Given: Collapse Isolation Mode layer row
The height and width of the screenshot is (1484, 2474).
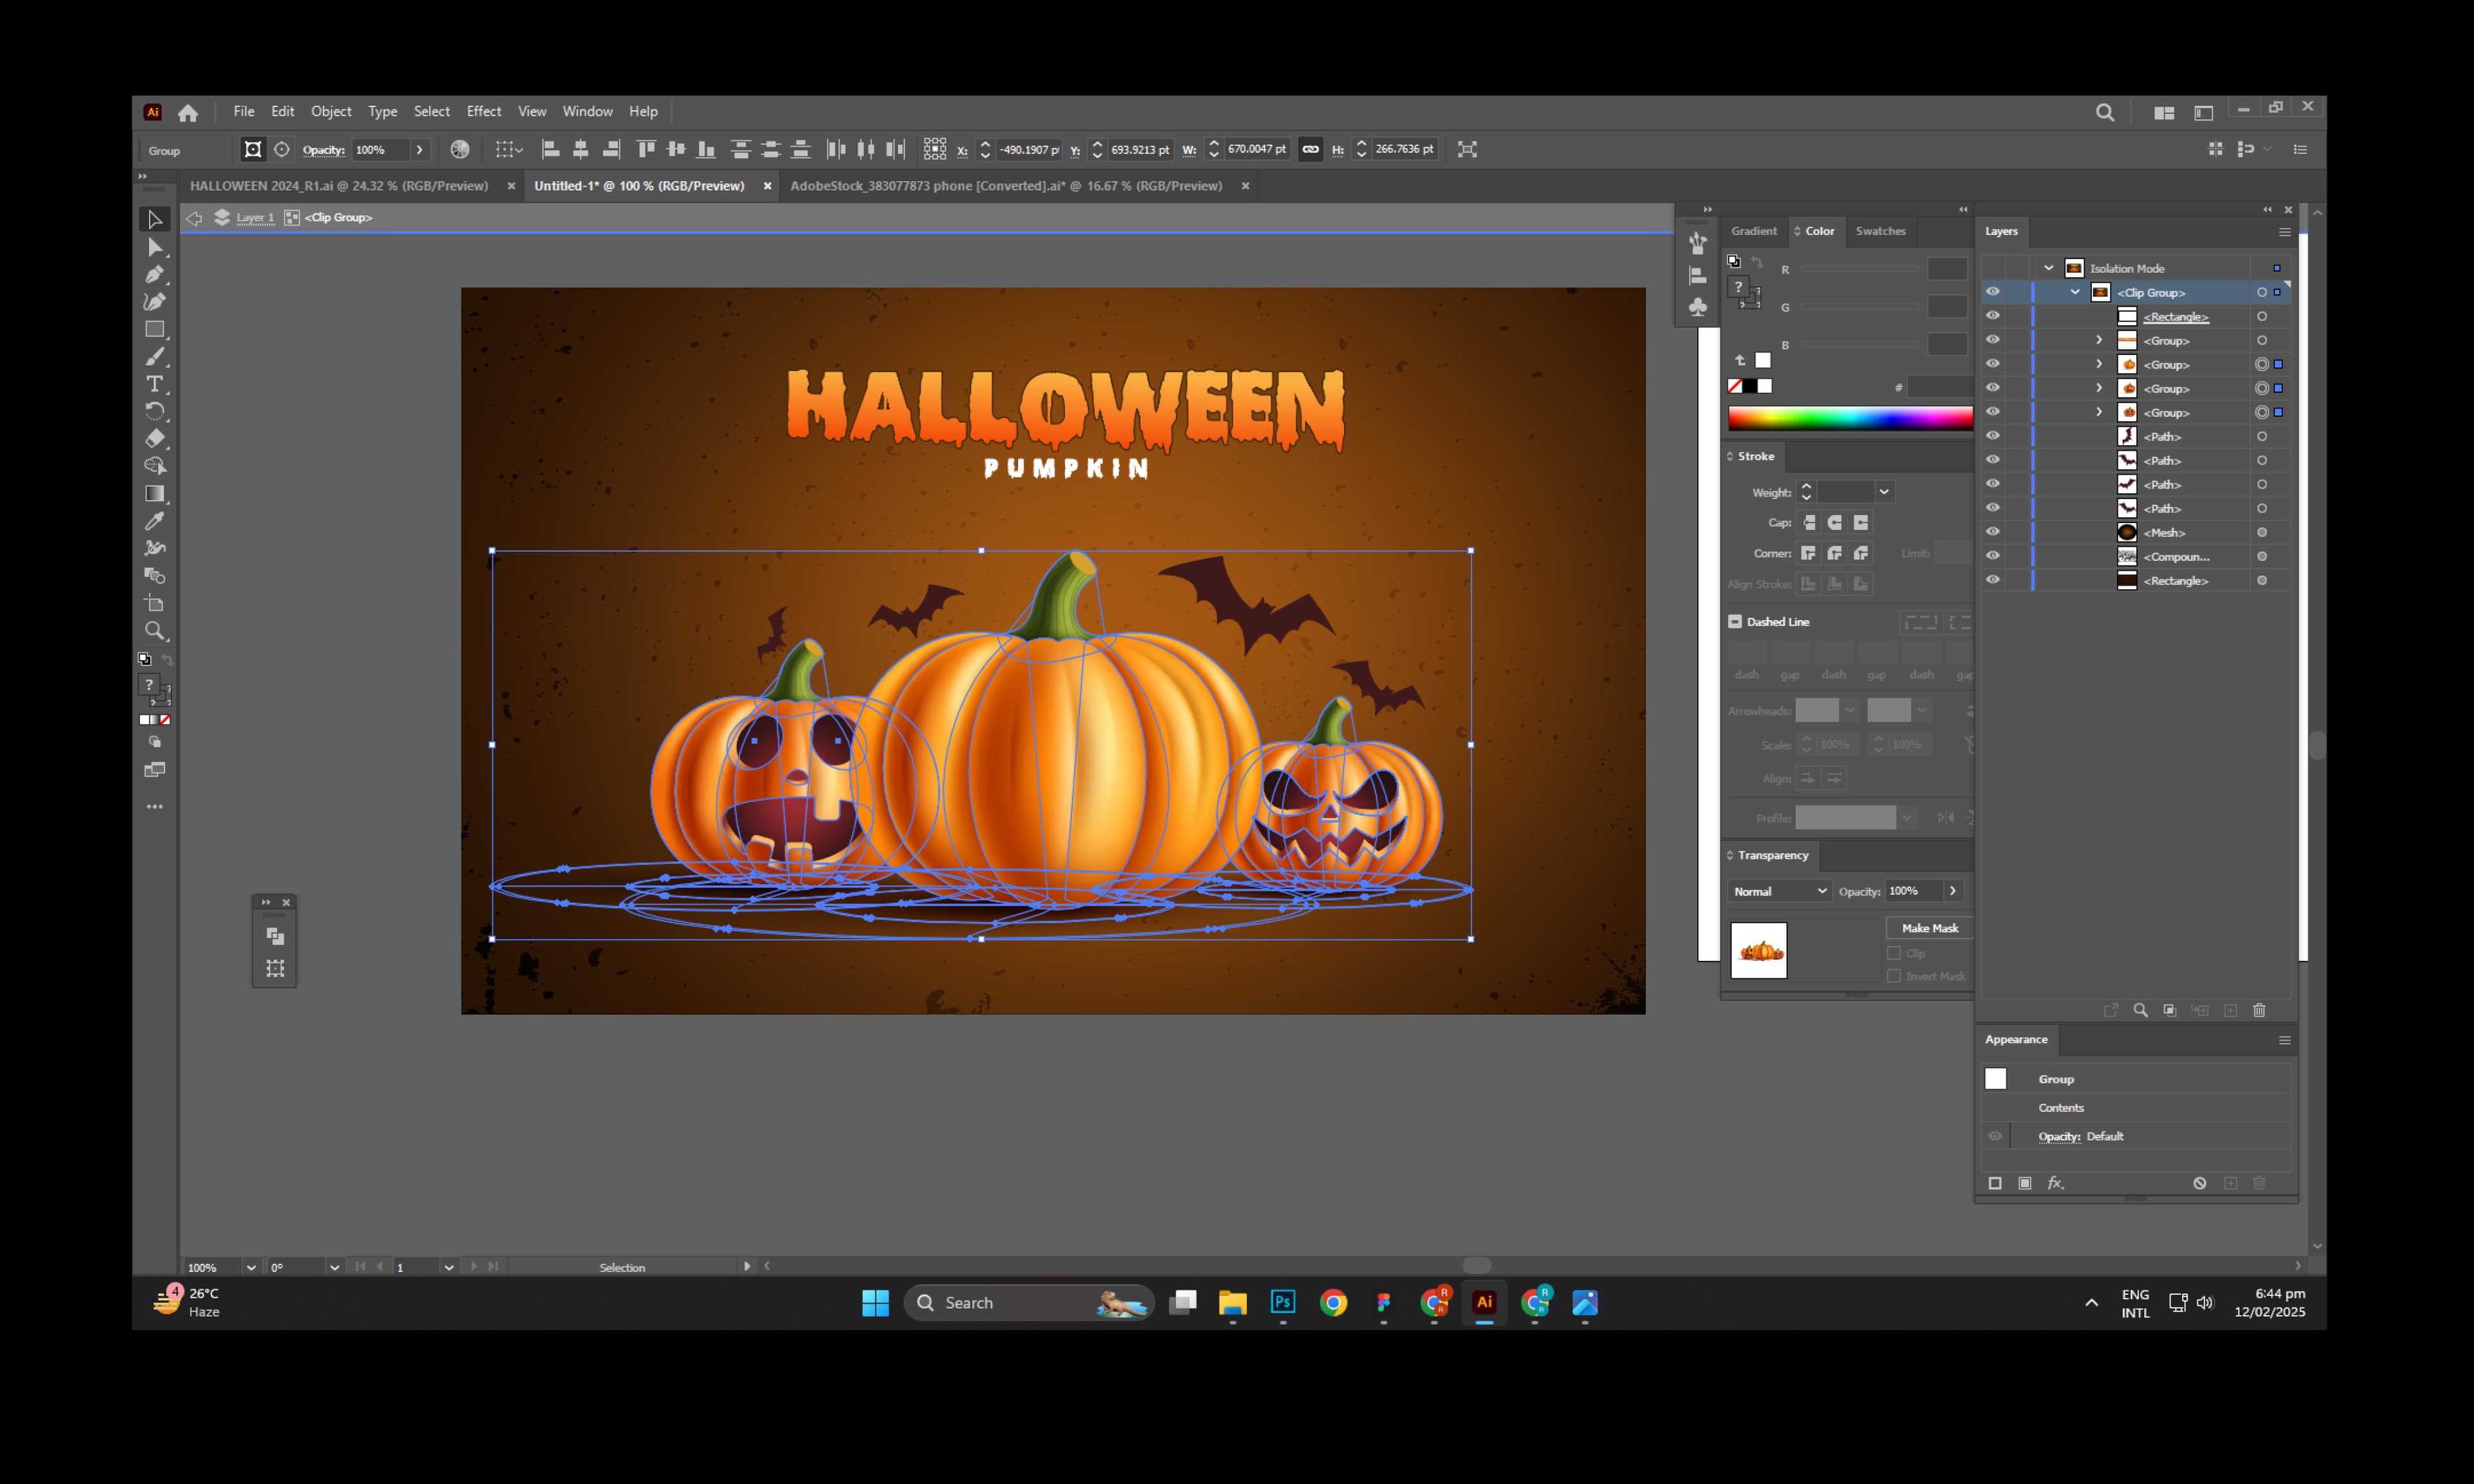Looking at the screenshot, I should 2048,268.
